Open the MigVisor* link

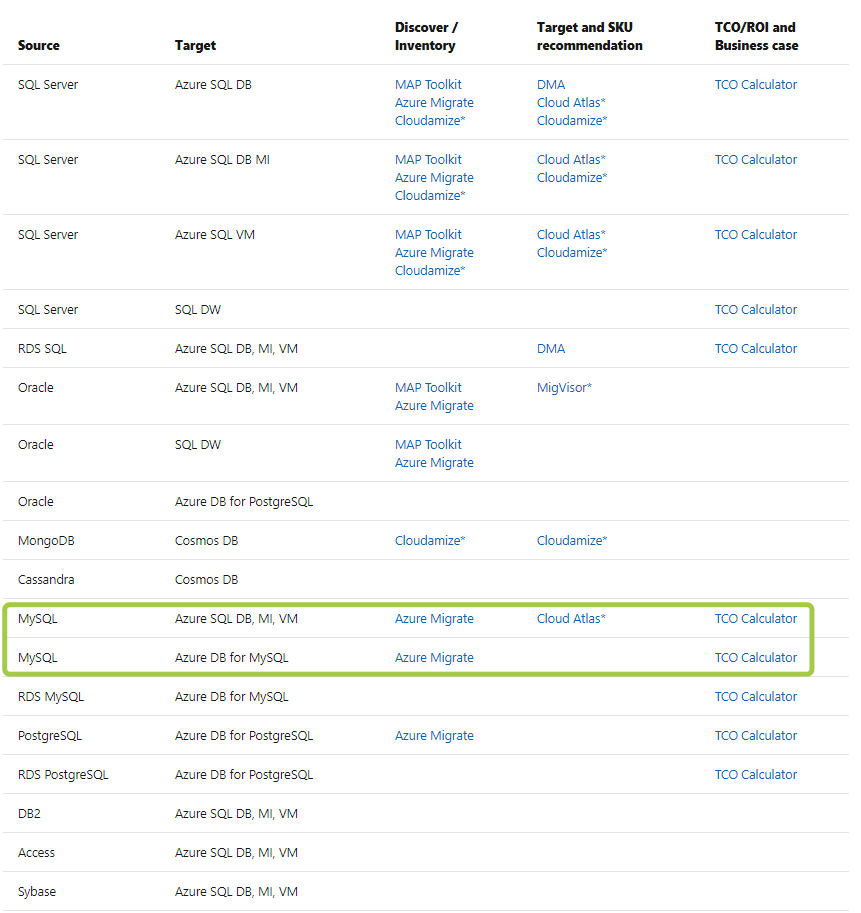564,388
